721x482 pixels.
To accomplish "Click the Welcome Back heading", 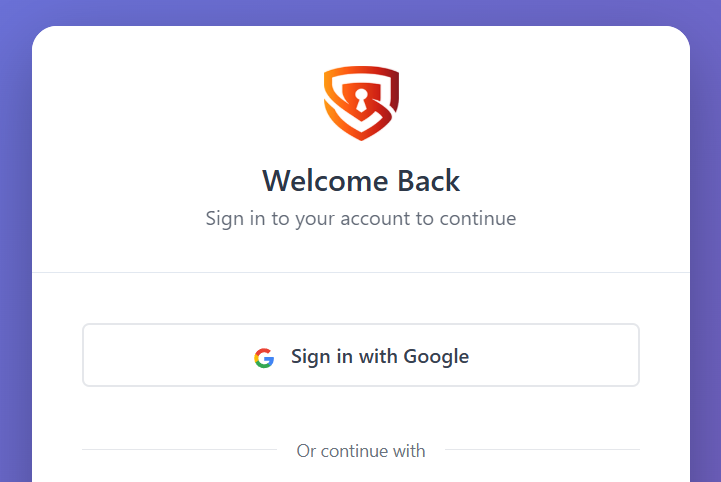I will tap(361, 181).
